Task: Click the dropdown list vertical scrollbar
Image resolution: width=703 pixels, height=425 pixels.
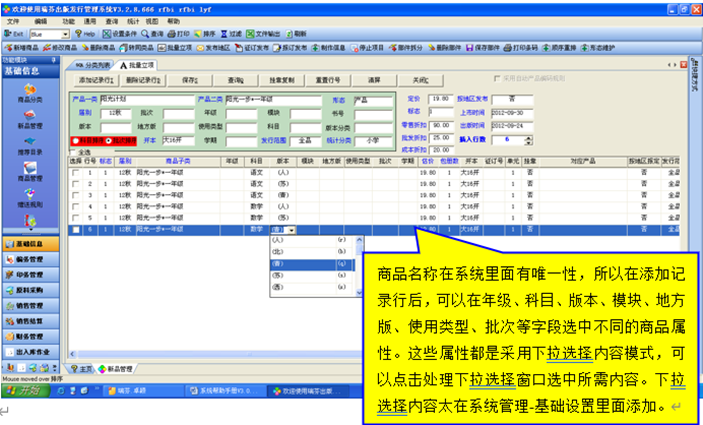Action: point(359,266)
